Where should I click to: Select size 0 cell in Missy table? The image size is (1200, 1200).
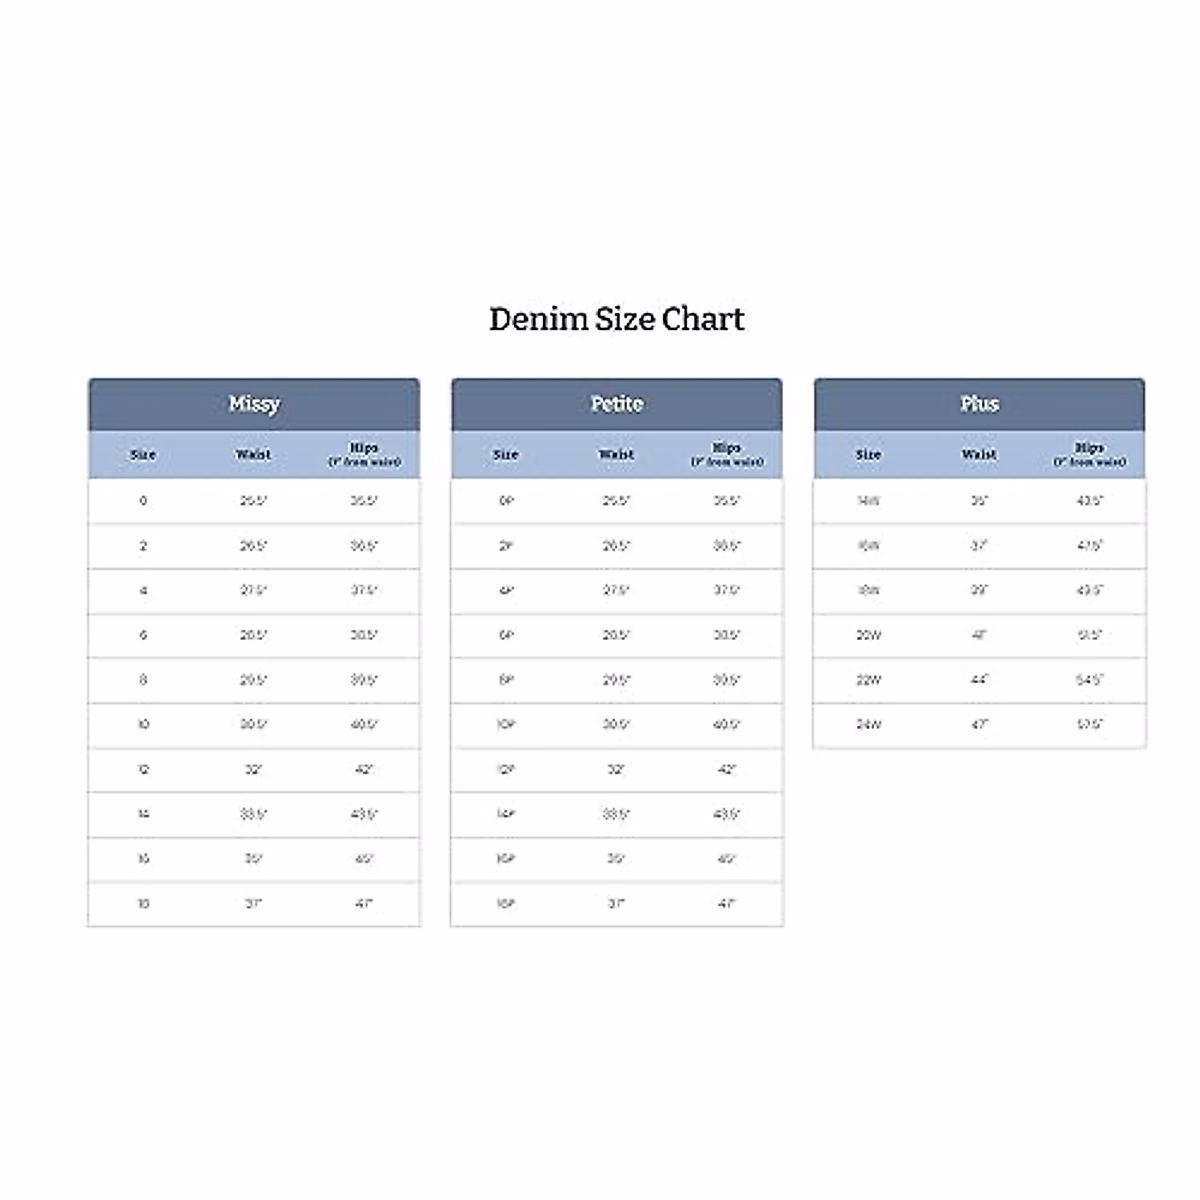click(x=143, y=501)
